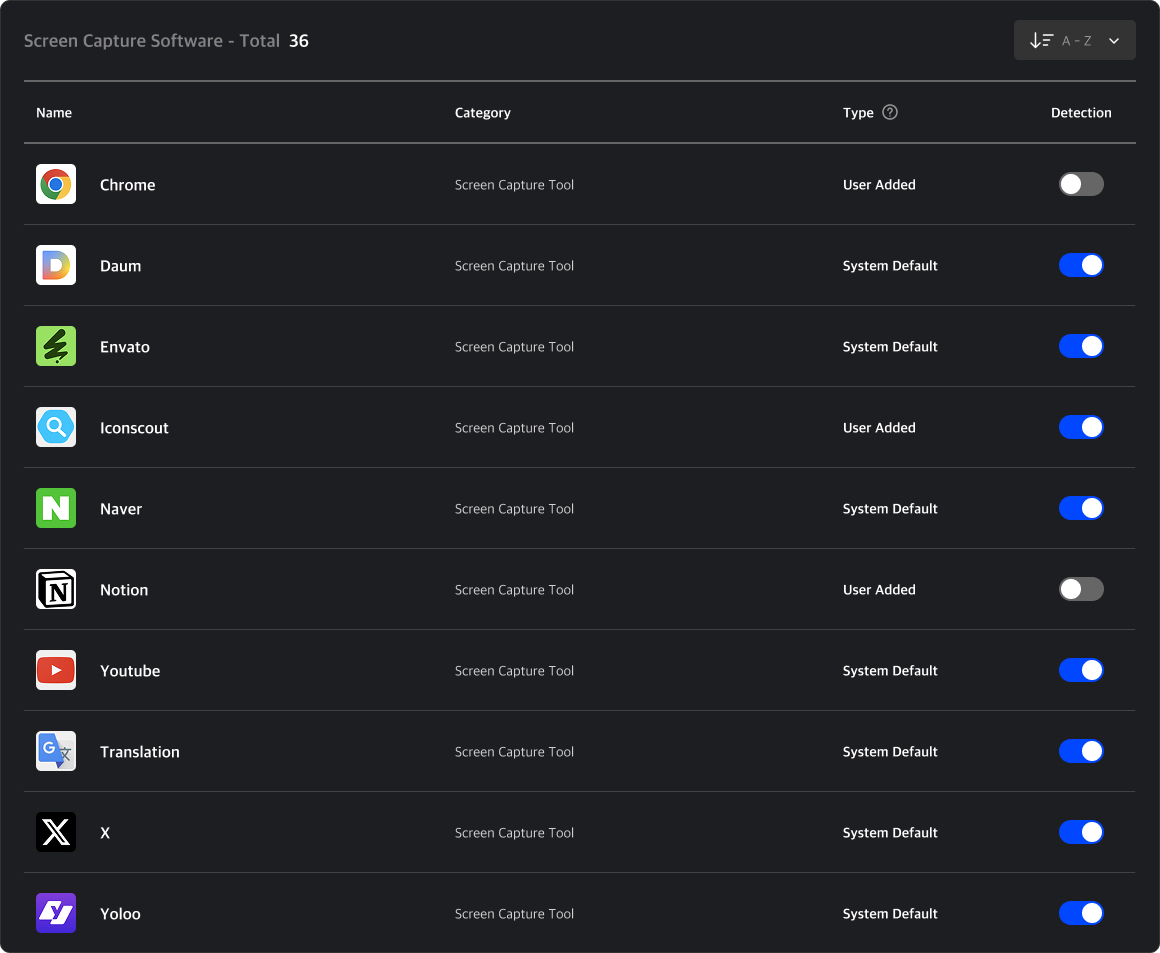Open the A-Z sort dropdown
This screenshot has width=1160, height=953.
pyautogui.click(x=1074, y=41)
